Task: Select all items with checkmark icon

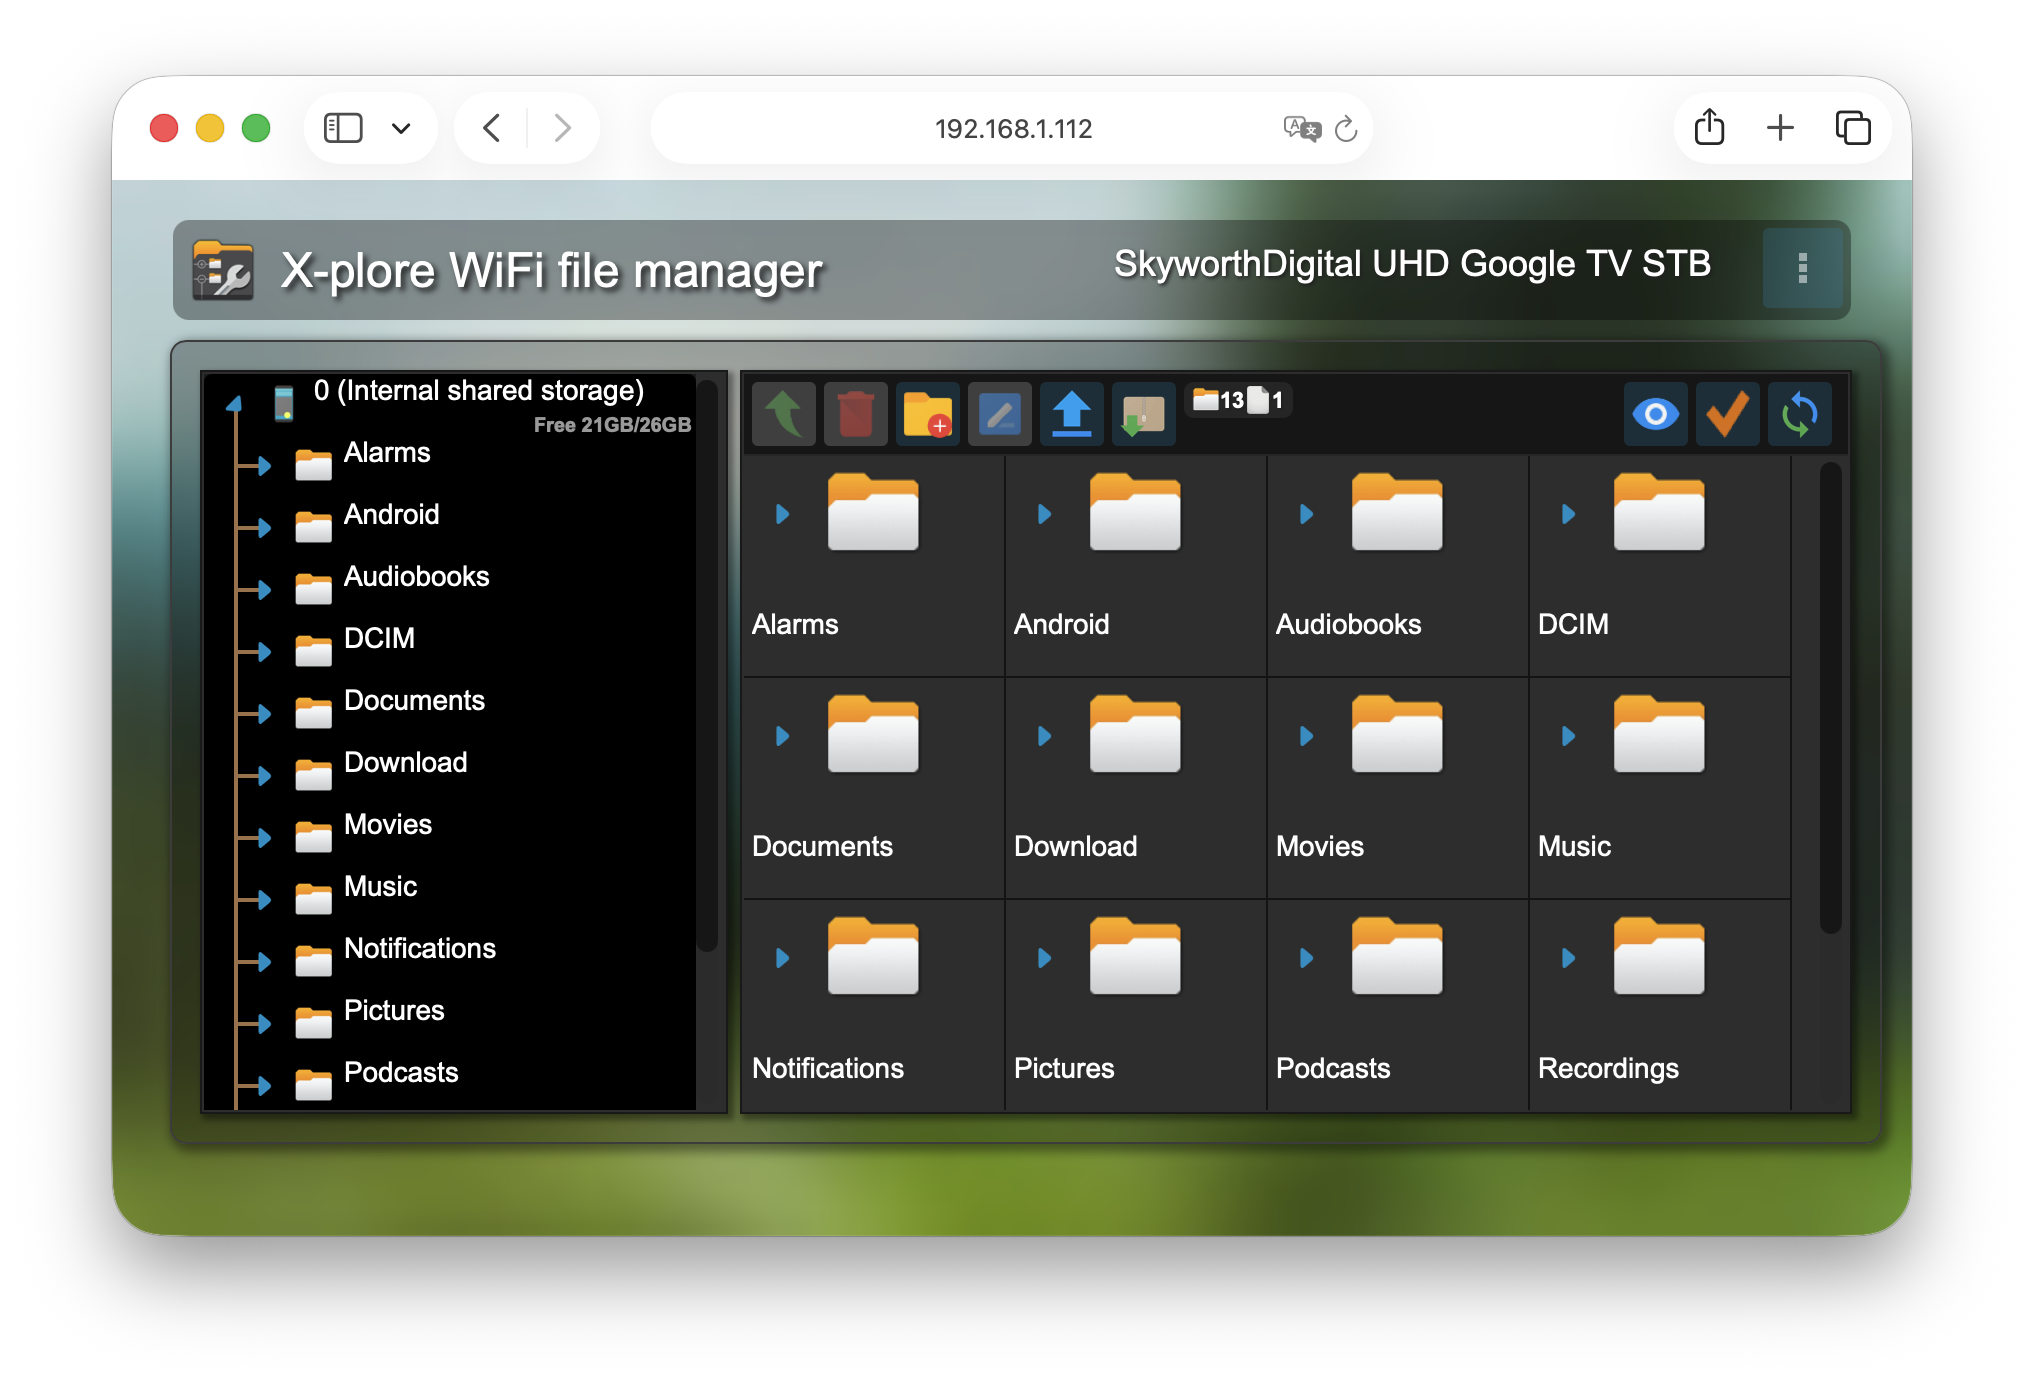Action: click(1728, 413)
